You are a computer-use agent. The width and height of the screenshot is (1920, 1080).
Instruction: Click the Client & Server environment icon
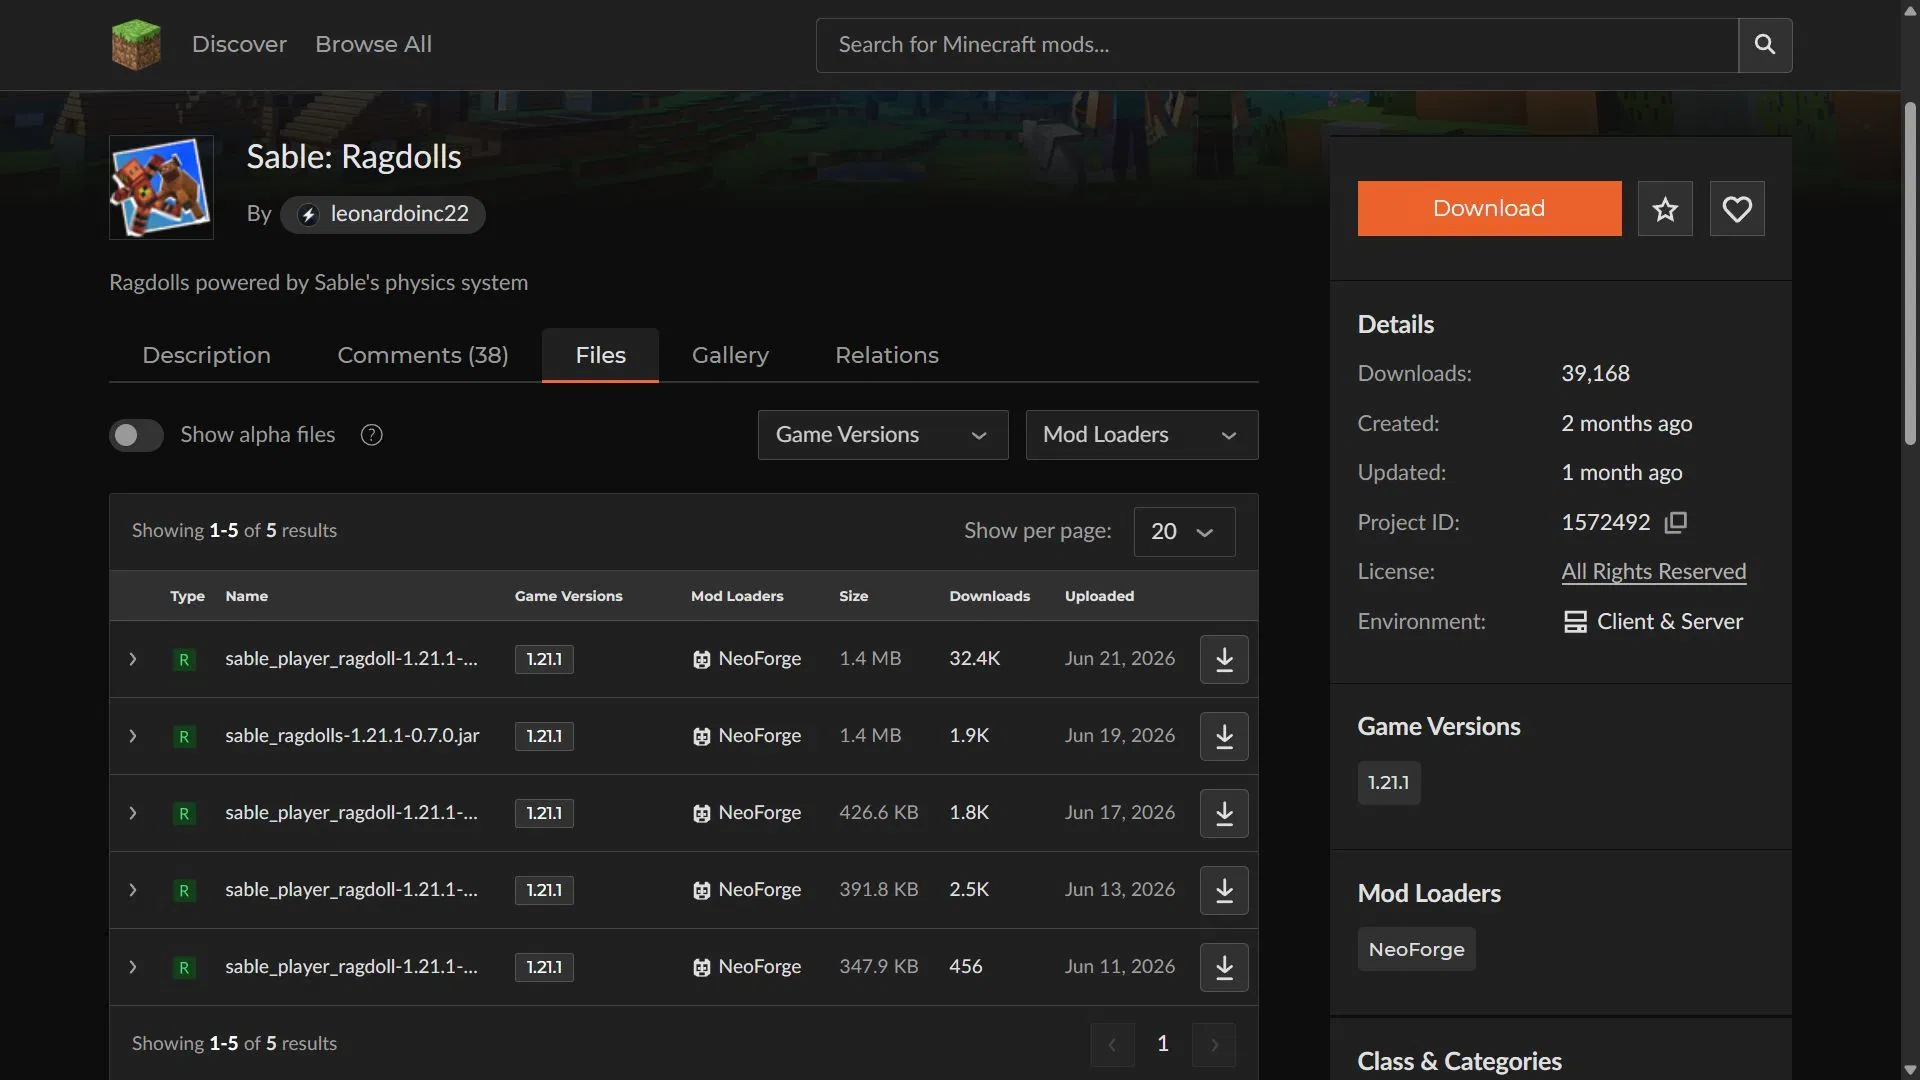(x=1575, y=622)
